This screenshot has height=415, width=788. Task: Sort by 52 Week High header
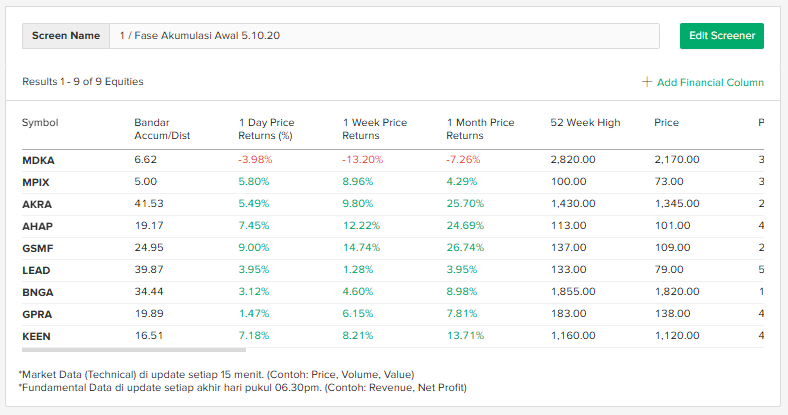[585, 123]
